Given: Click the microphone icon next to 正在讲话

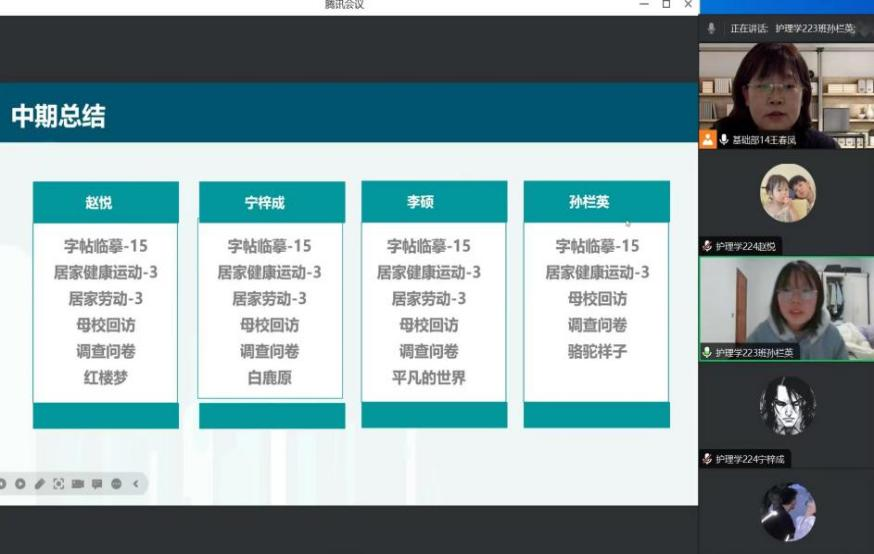Looking at the screenshot, I should point(712,29).
